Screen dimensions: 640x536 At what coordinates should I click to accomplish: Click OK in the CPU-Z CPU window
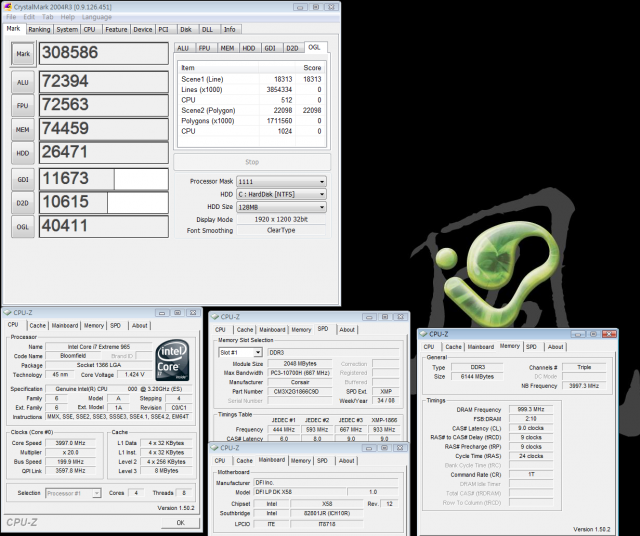pyautogui.click(x=180, y=523)
